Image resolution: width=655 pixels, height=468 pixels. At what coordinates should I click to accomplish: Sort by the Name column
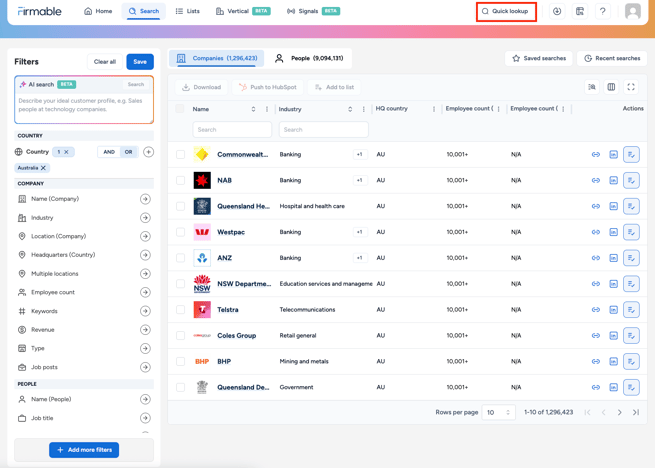pos(253,109)
